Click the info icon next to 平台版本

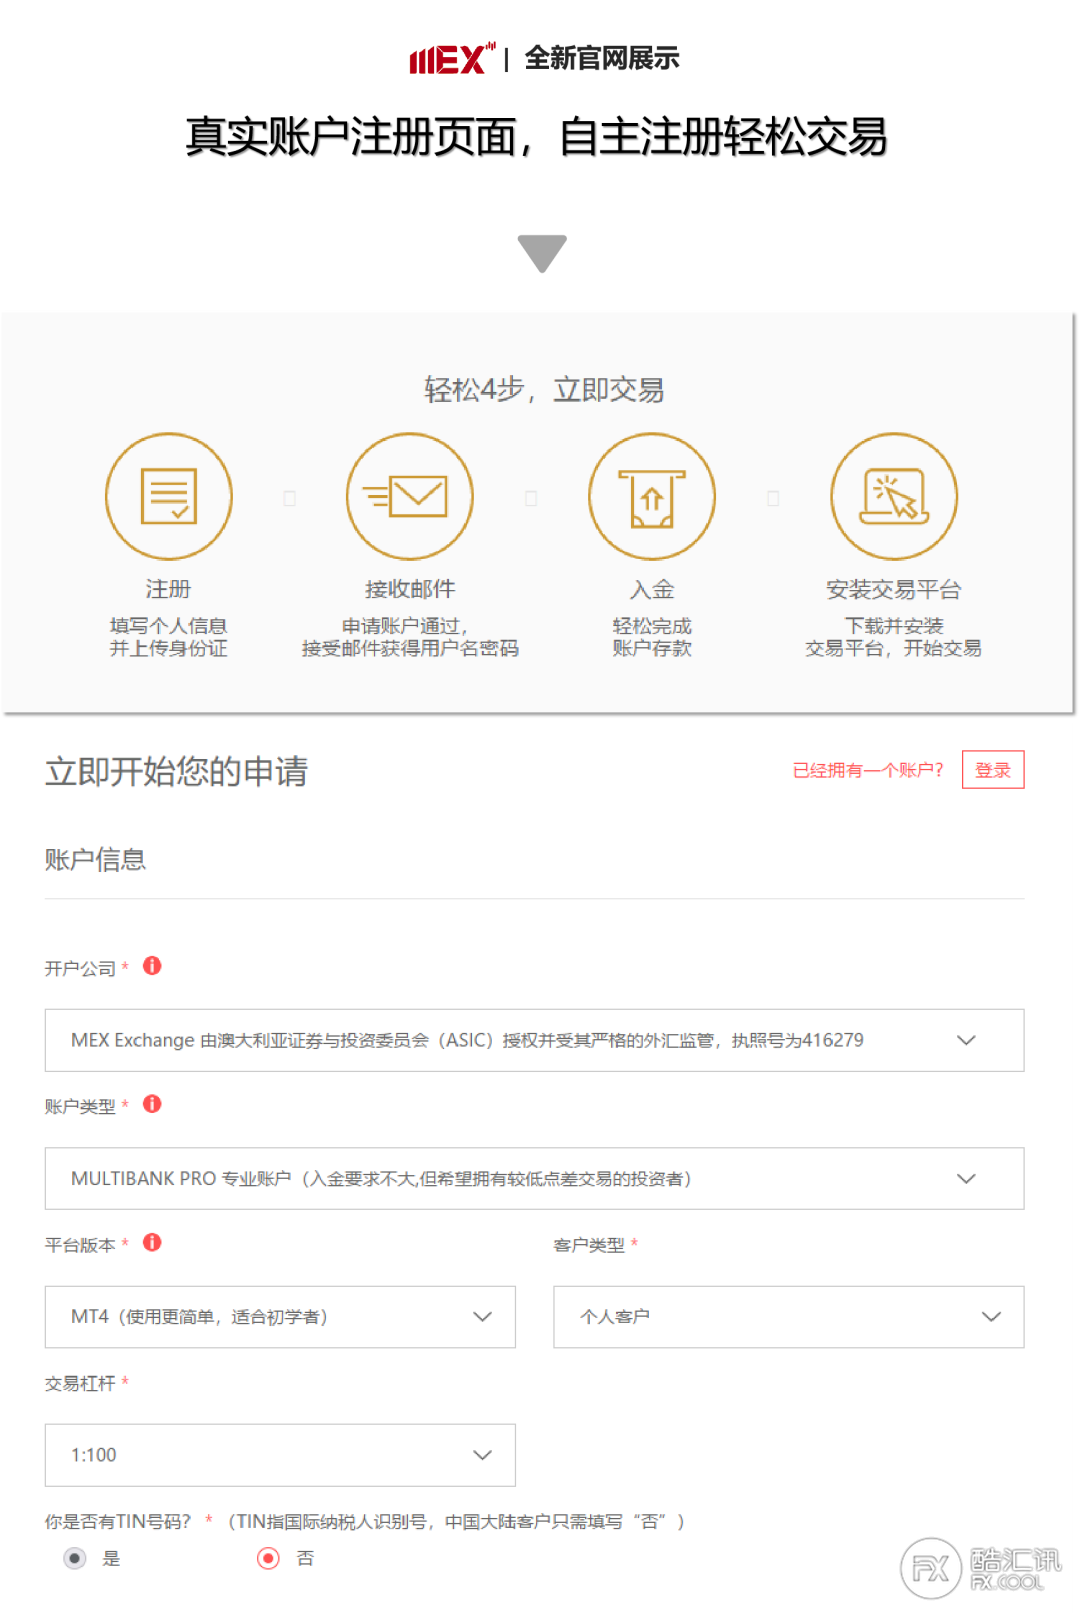tap(152, 1242)
